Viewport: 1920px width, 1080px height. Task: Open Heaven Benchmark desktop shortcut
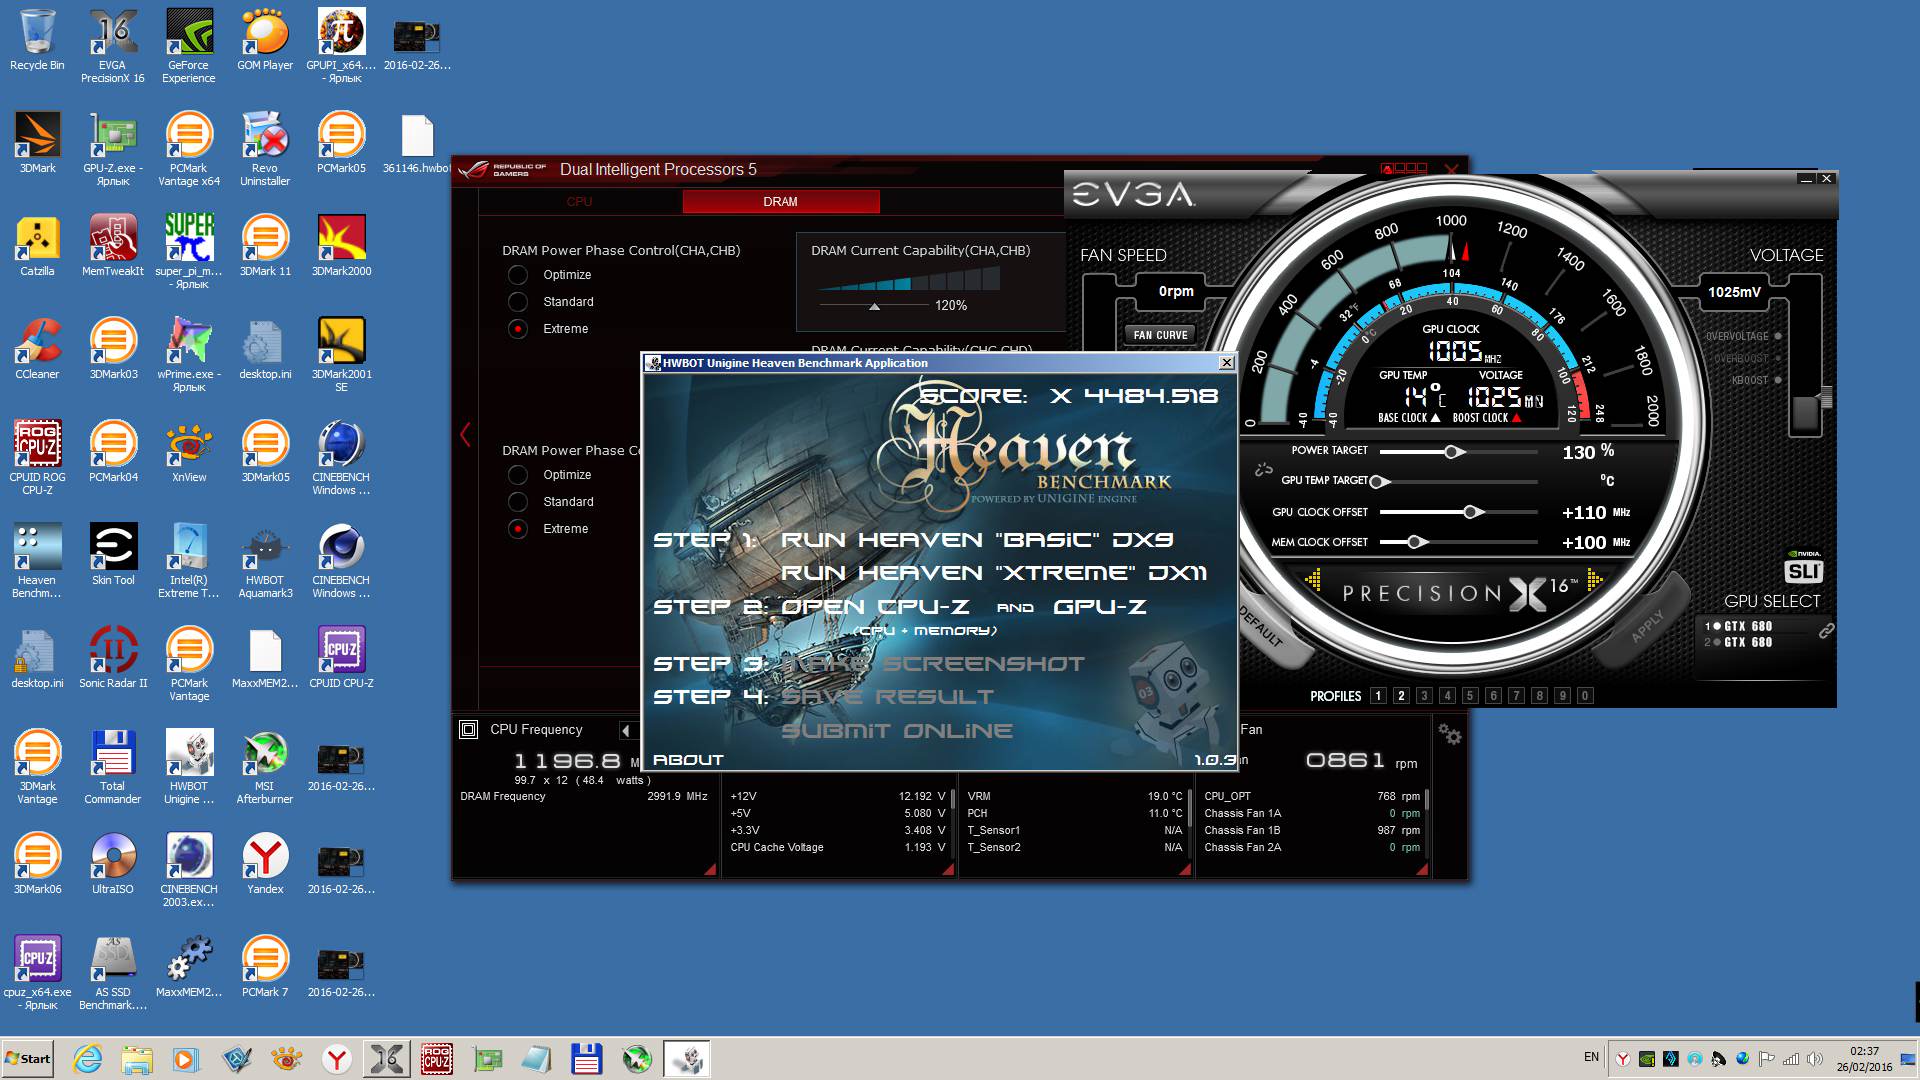[37, 560]
